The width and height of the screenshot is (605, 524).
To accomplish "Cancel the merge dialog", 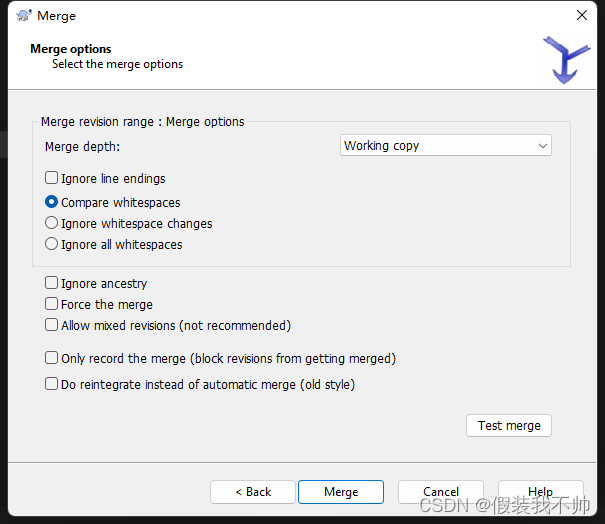I will [441, 492].
